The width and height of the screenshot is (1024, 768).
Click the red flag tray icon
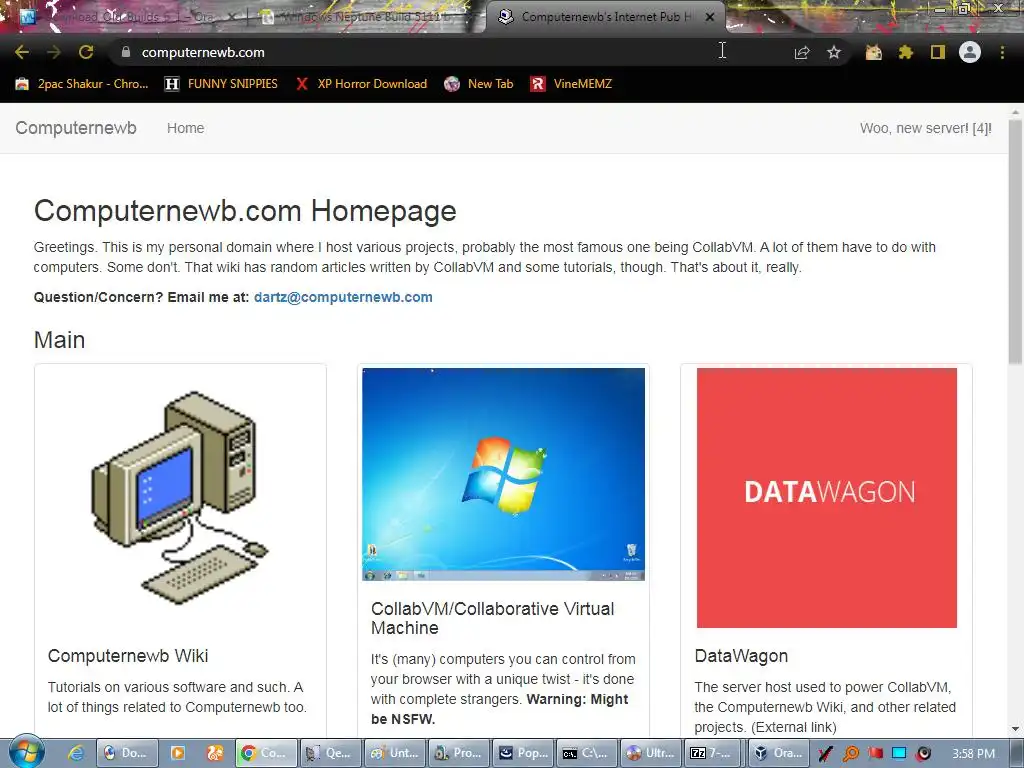[x=875, y=754]
